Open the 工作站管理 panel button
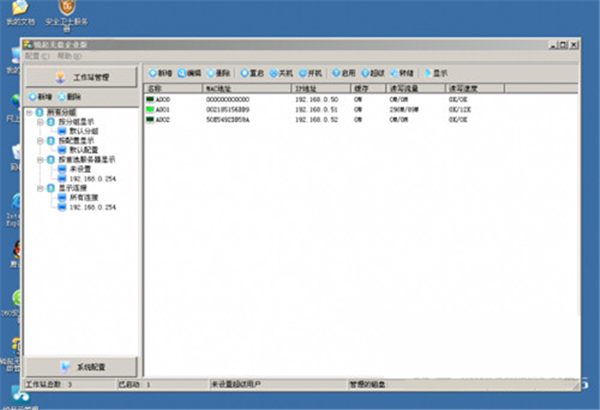Screen dimensions: 600x410 (80, 76)
